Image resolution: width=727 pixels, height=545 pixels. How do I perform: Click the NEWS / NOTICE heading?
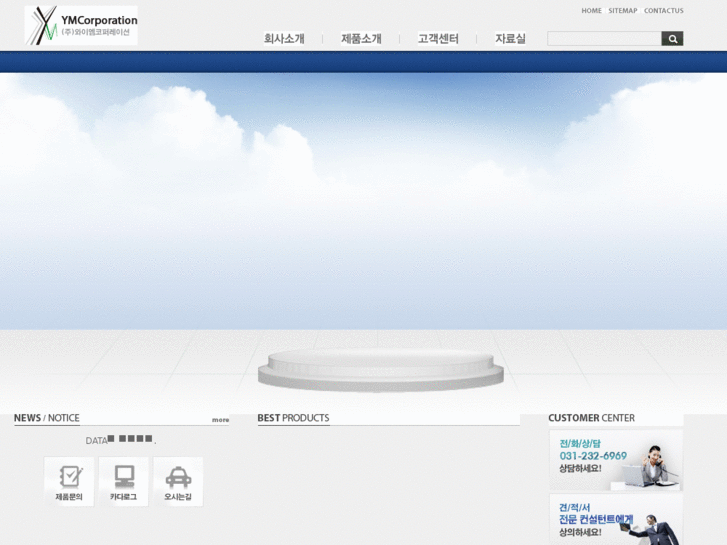pos(47,418)
